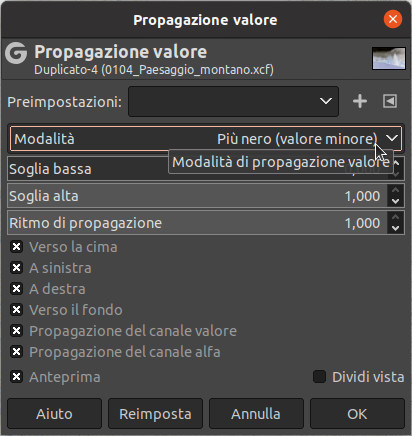
Task: Click the image preview thumbnail
Action: 389,58
